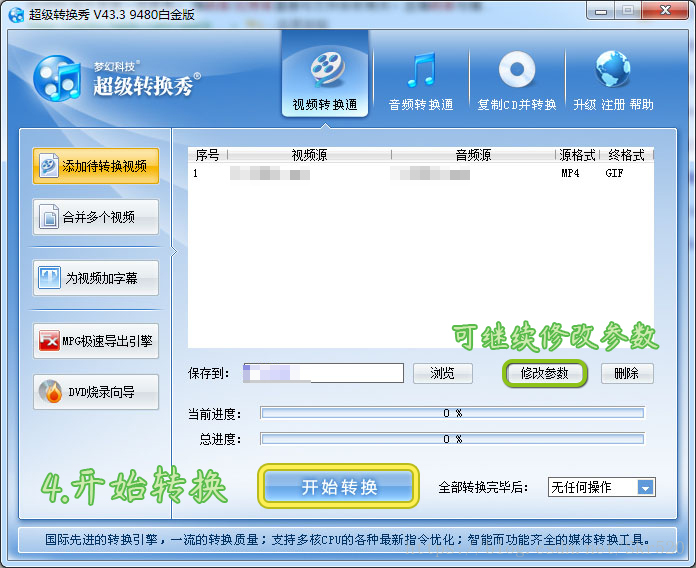Click the GIF target format cell

[614, 173]
